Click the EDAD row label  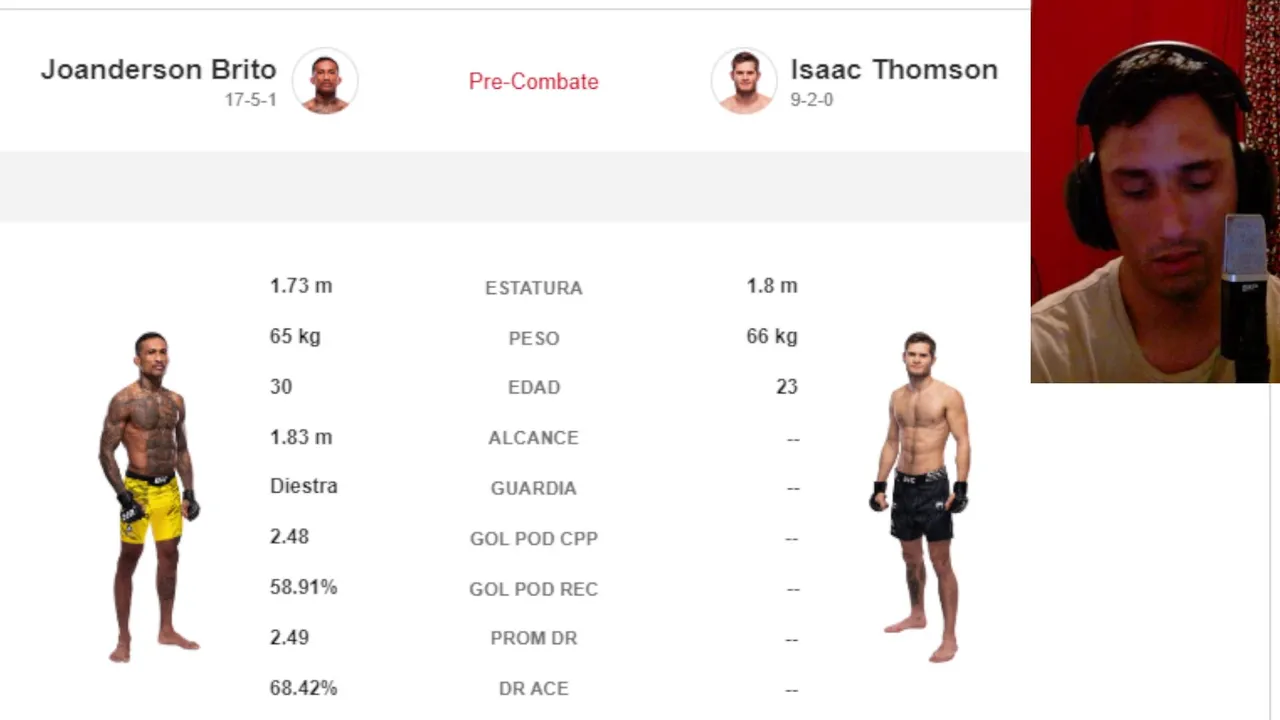pyautogui.click(x=533, y=387)
